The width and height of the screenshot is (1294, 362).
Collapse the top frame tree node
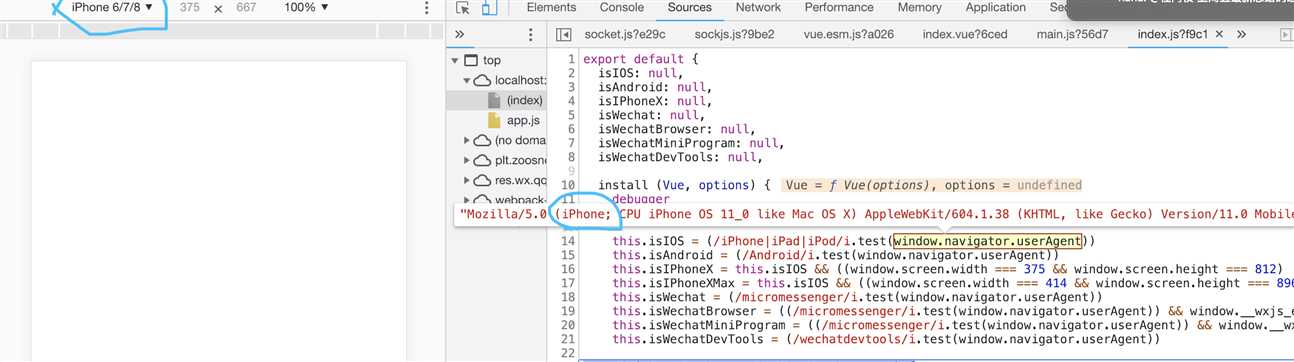coord(456,61)
